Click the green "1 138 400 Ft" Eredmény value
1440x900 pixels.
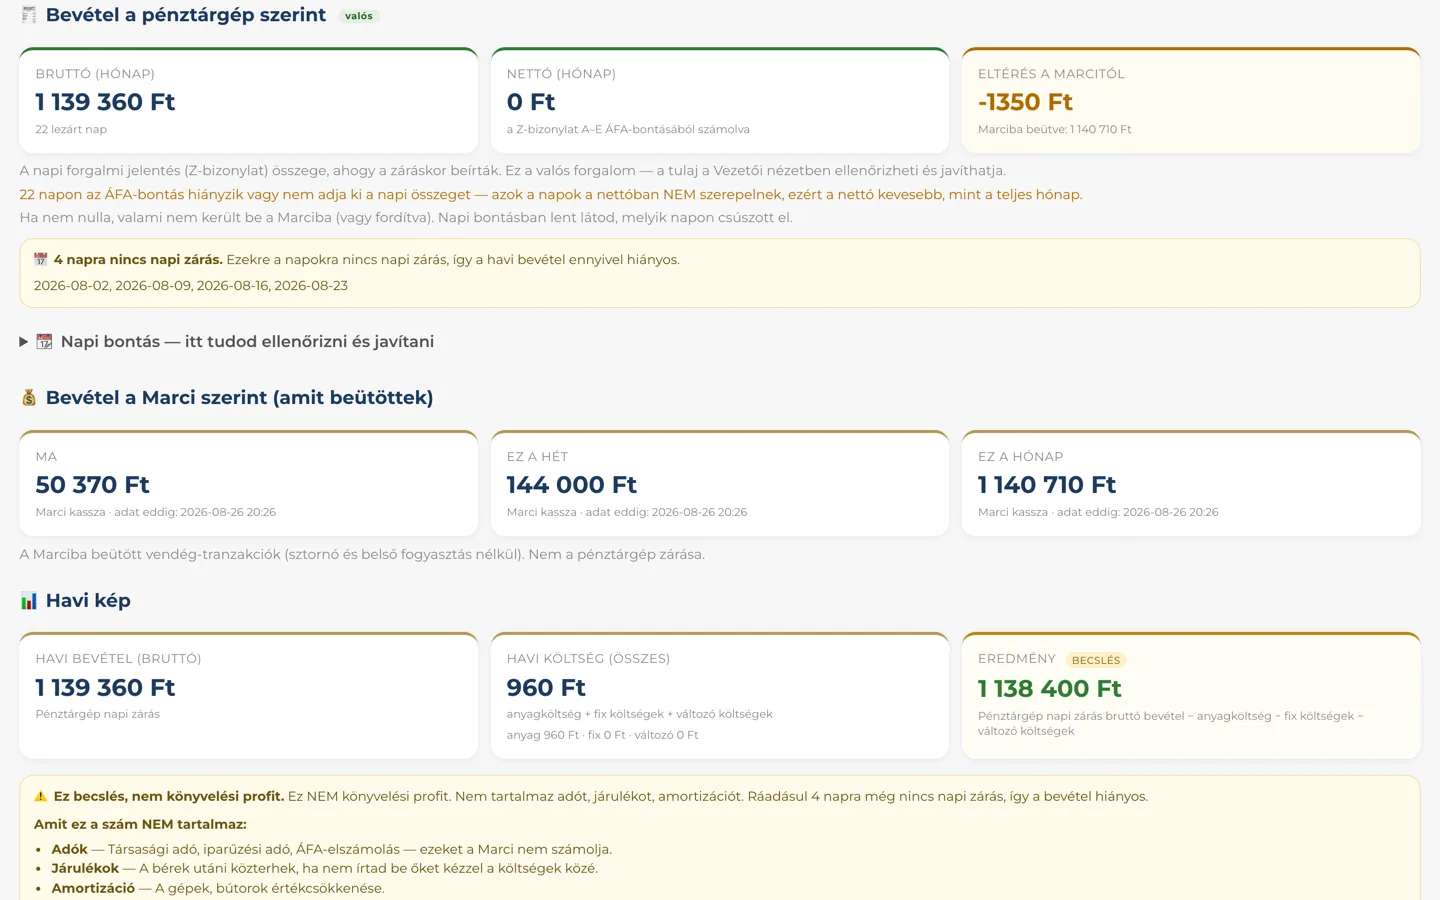pyautogui.click(x=1050, y=689)
